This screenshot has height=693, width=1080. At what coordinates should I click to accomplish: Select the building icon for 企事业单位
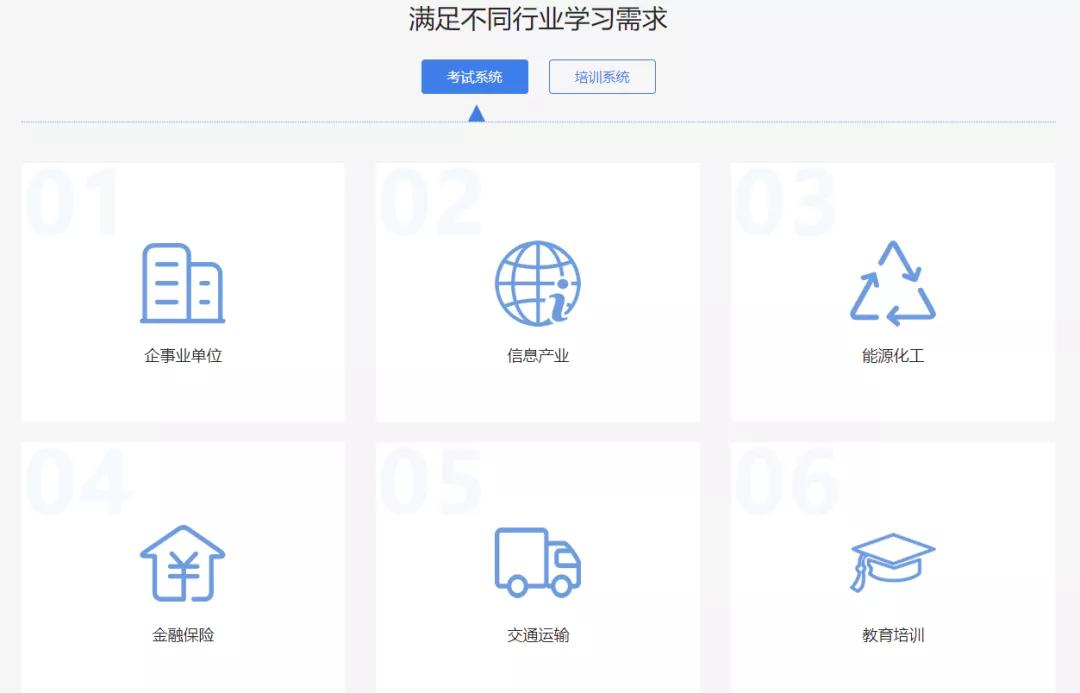pyautogui.click(x=180, y=281)
